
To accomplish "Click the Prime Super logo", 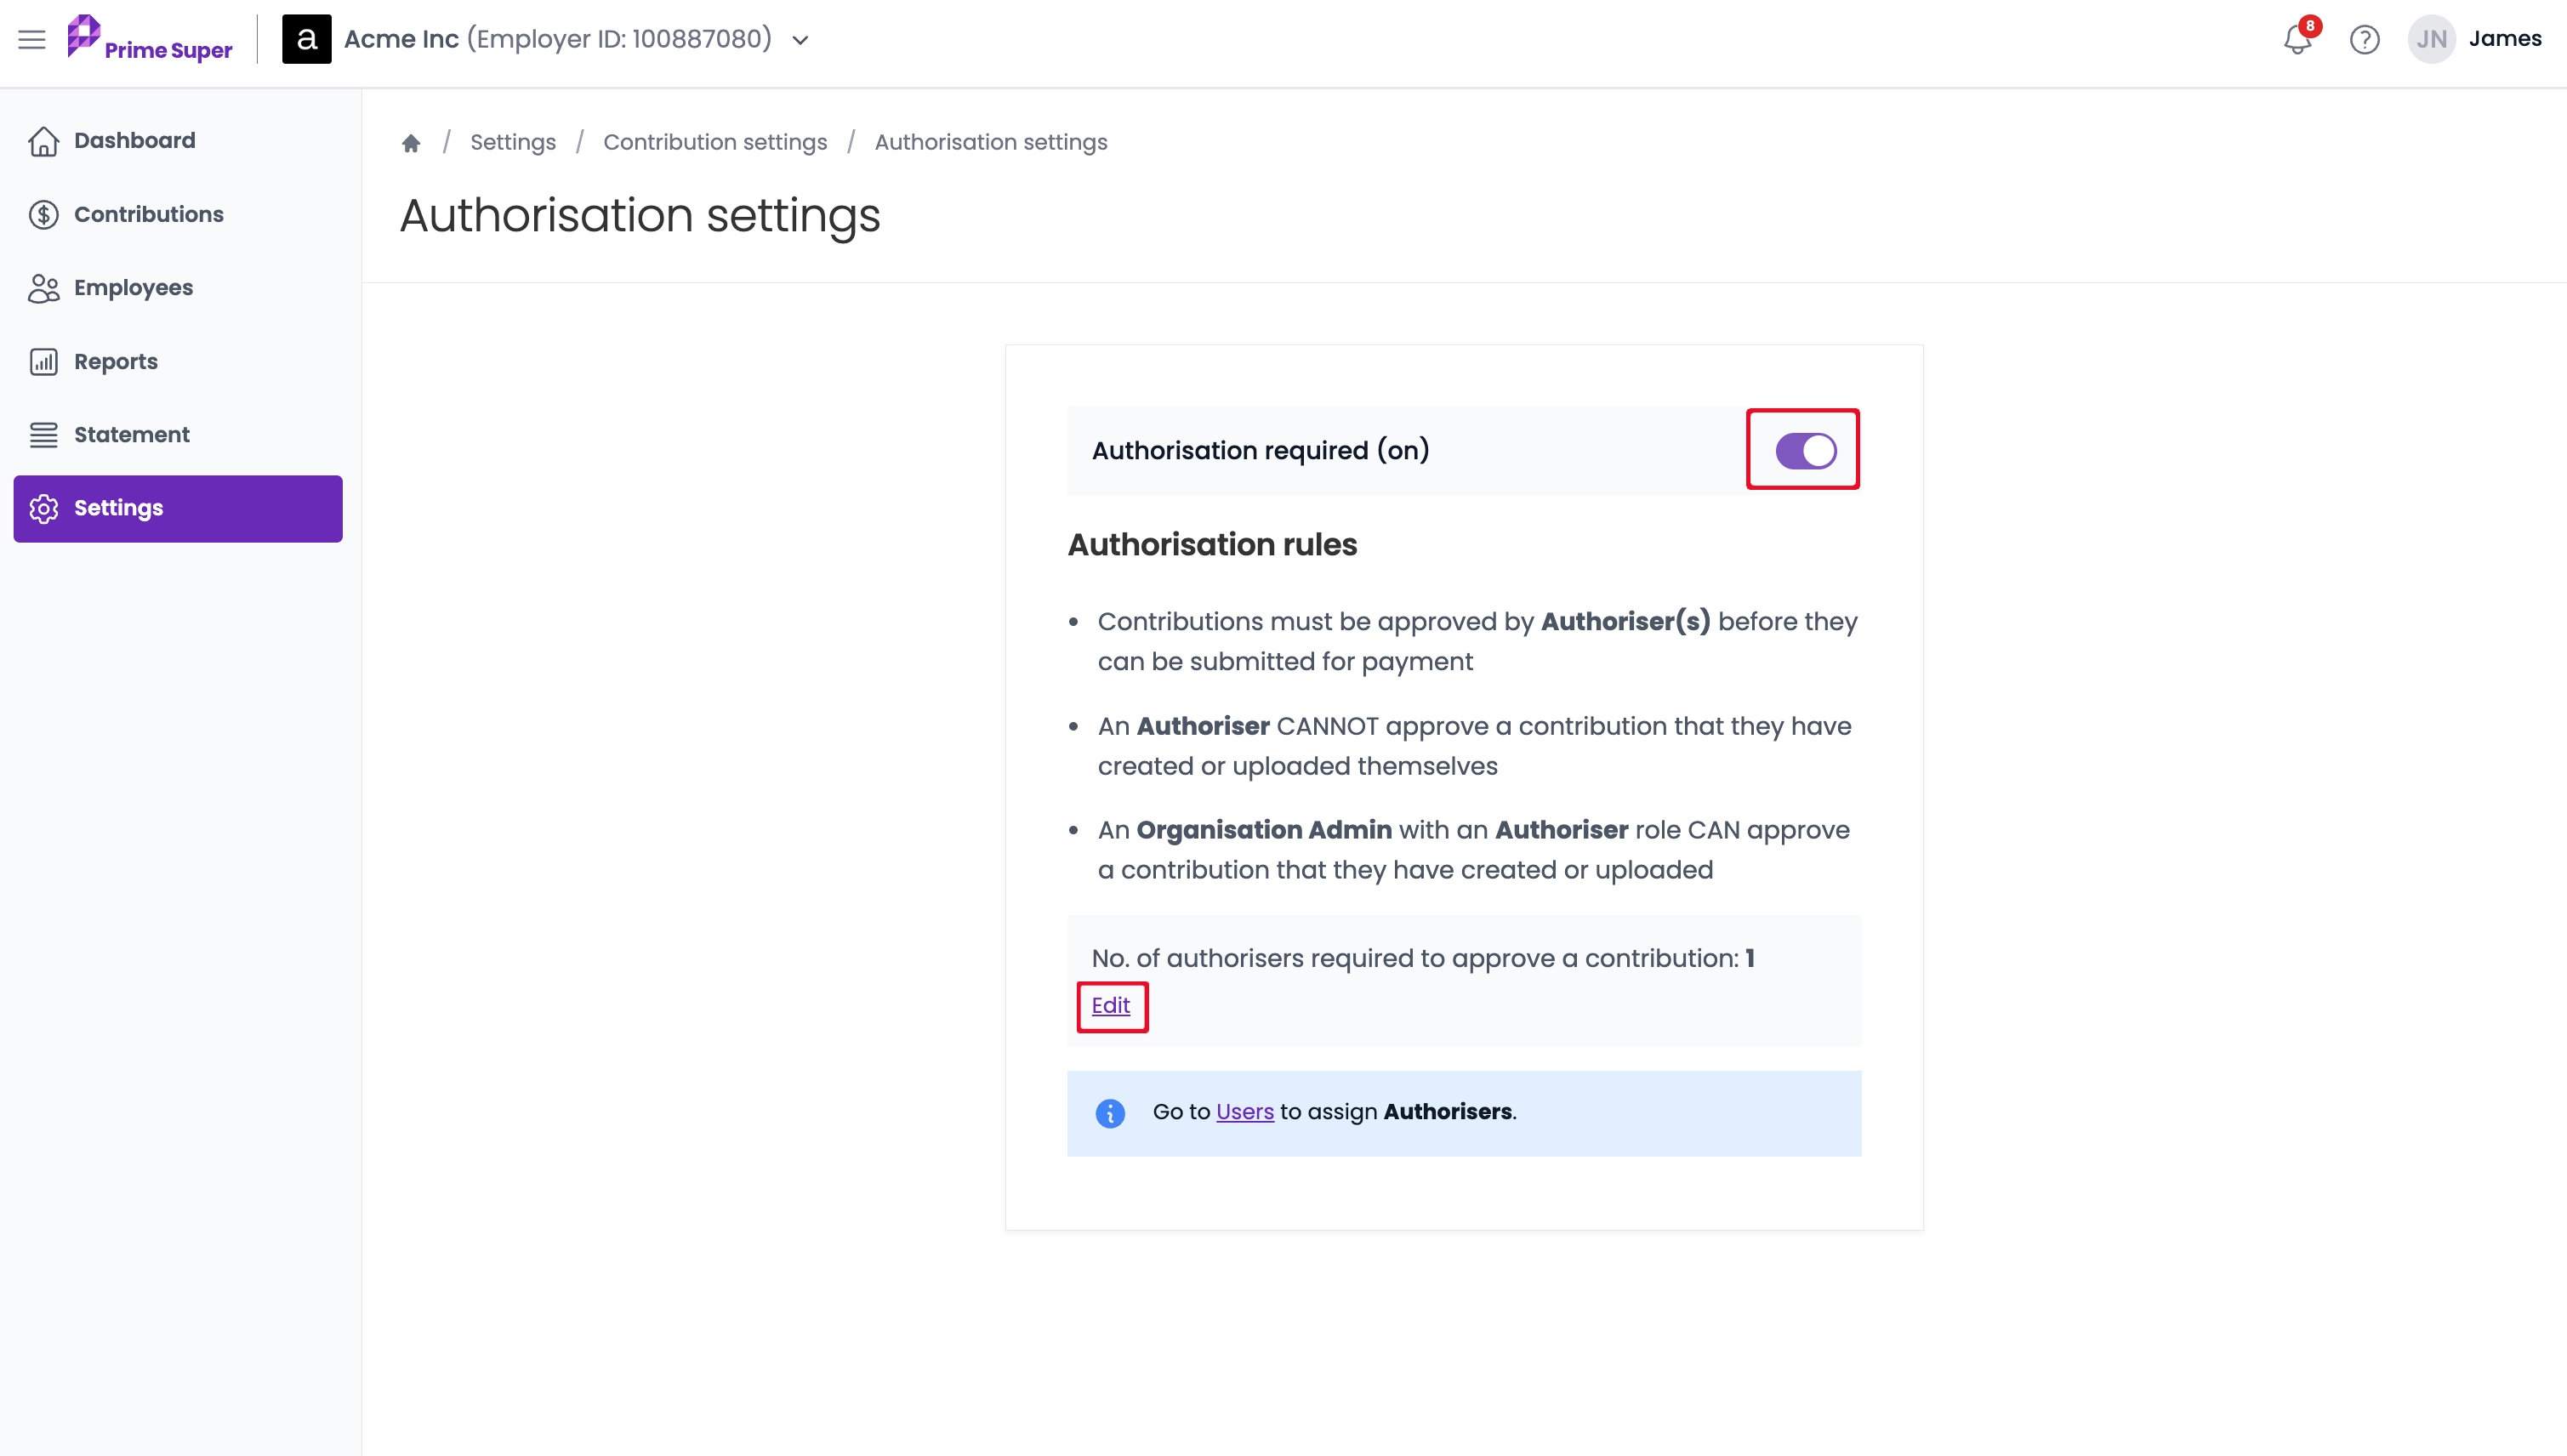I will click(149, 39).
